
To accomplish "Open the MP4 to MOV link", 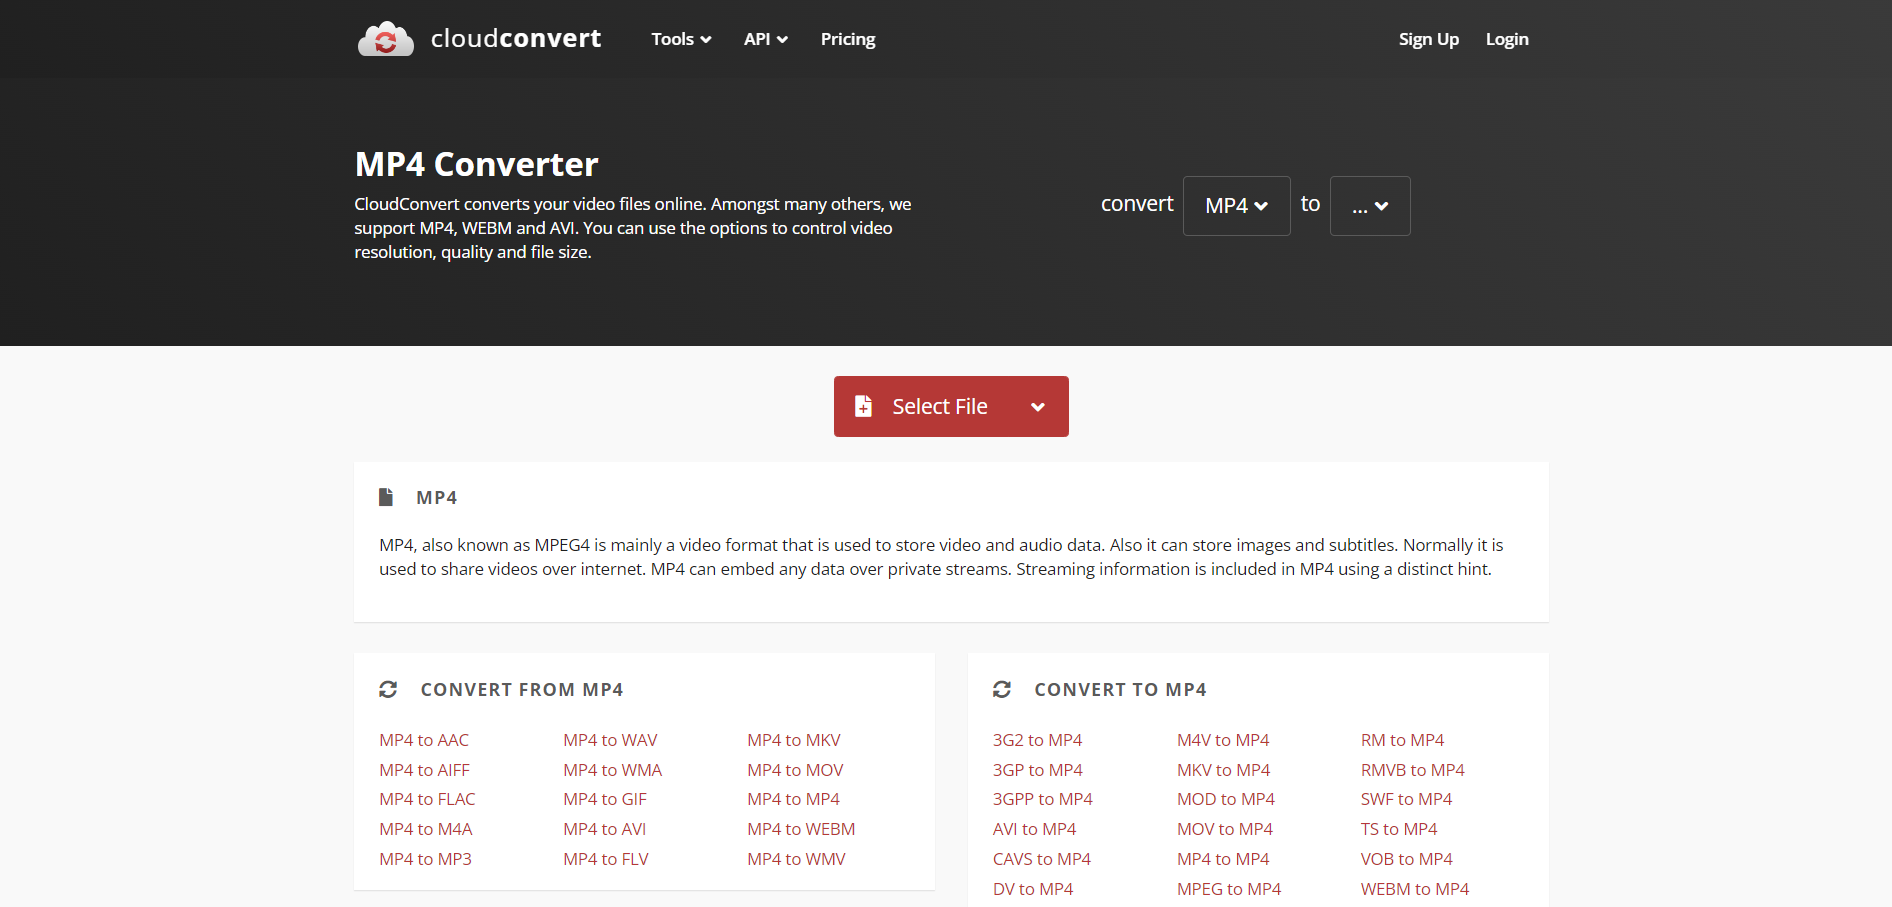I will tap(795, 770).
